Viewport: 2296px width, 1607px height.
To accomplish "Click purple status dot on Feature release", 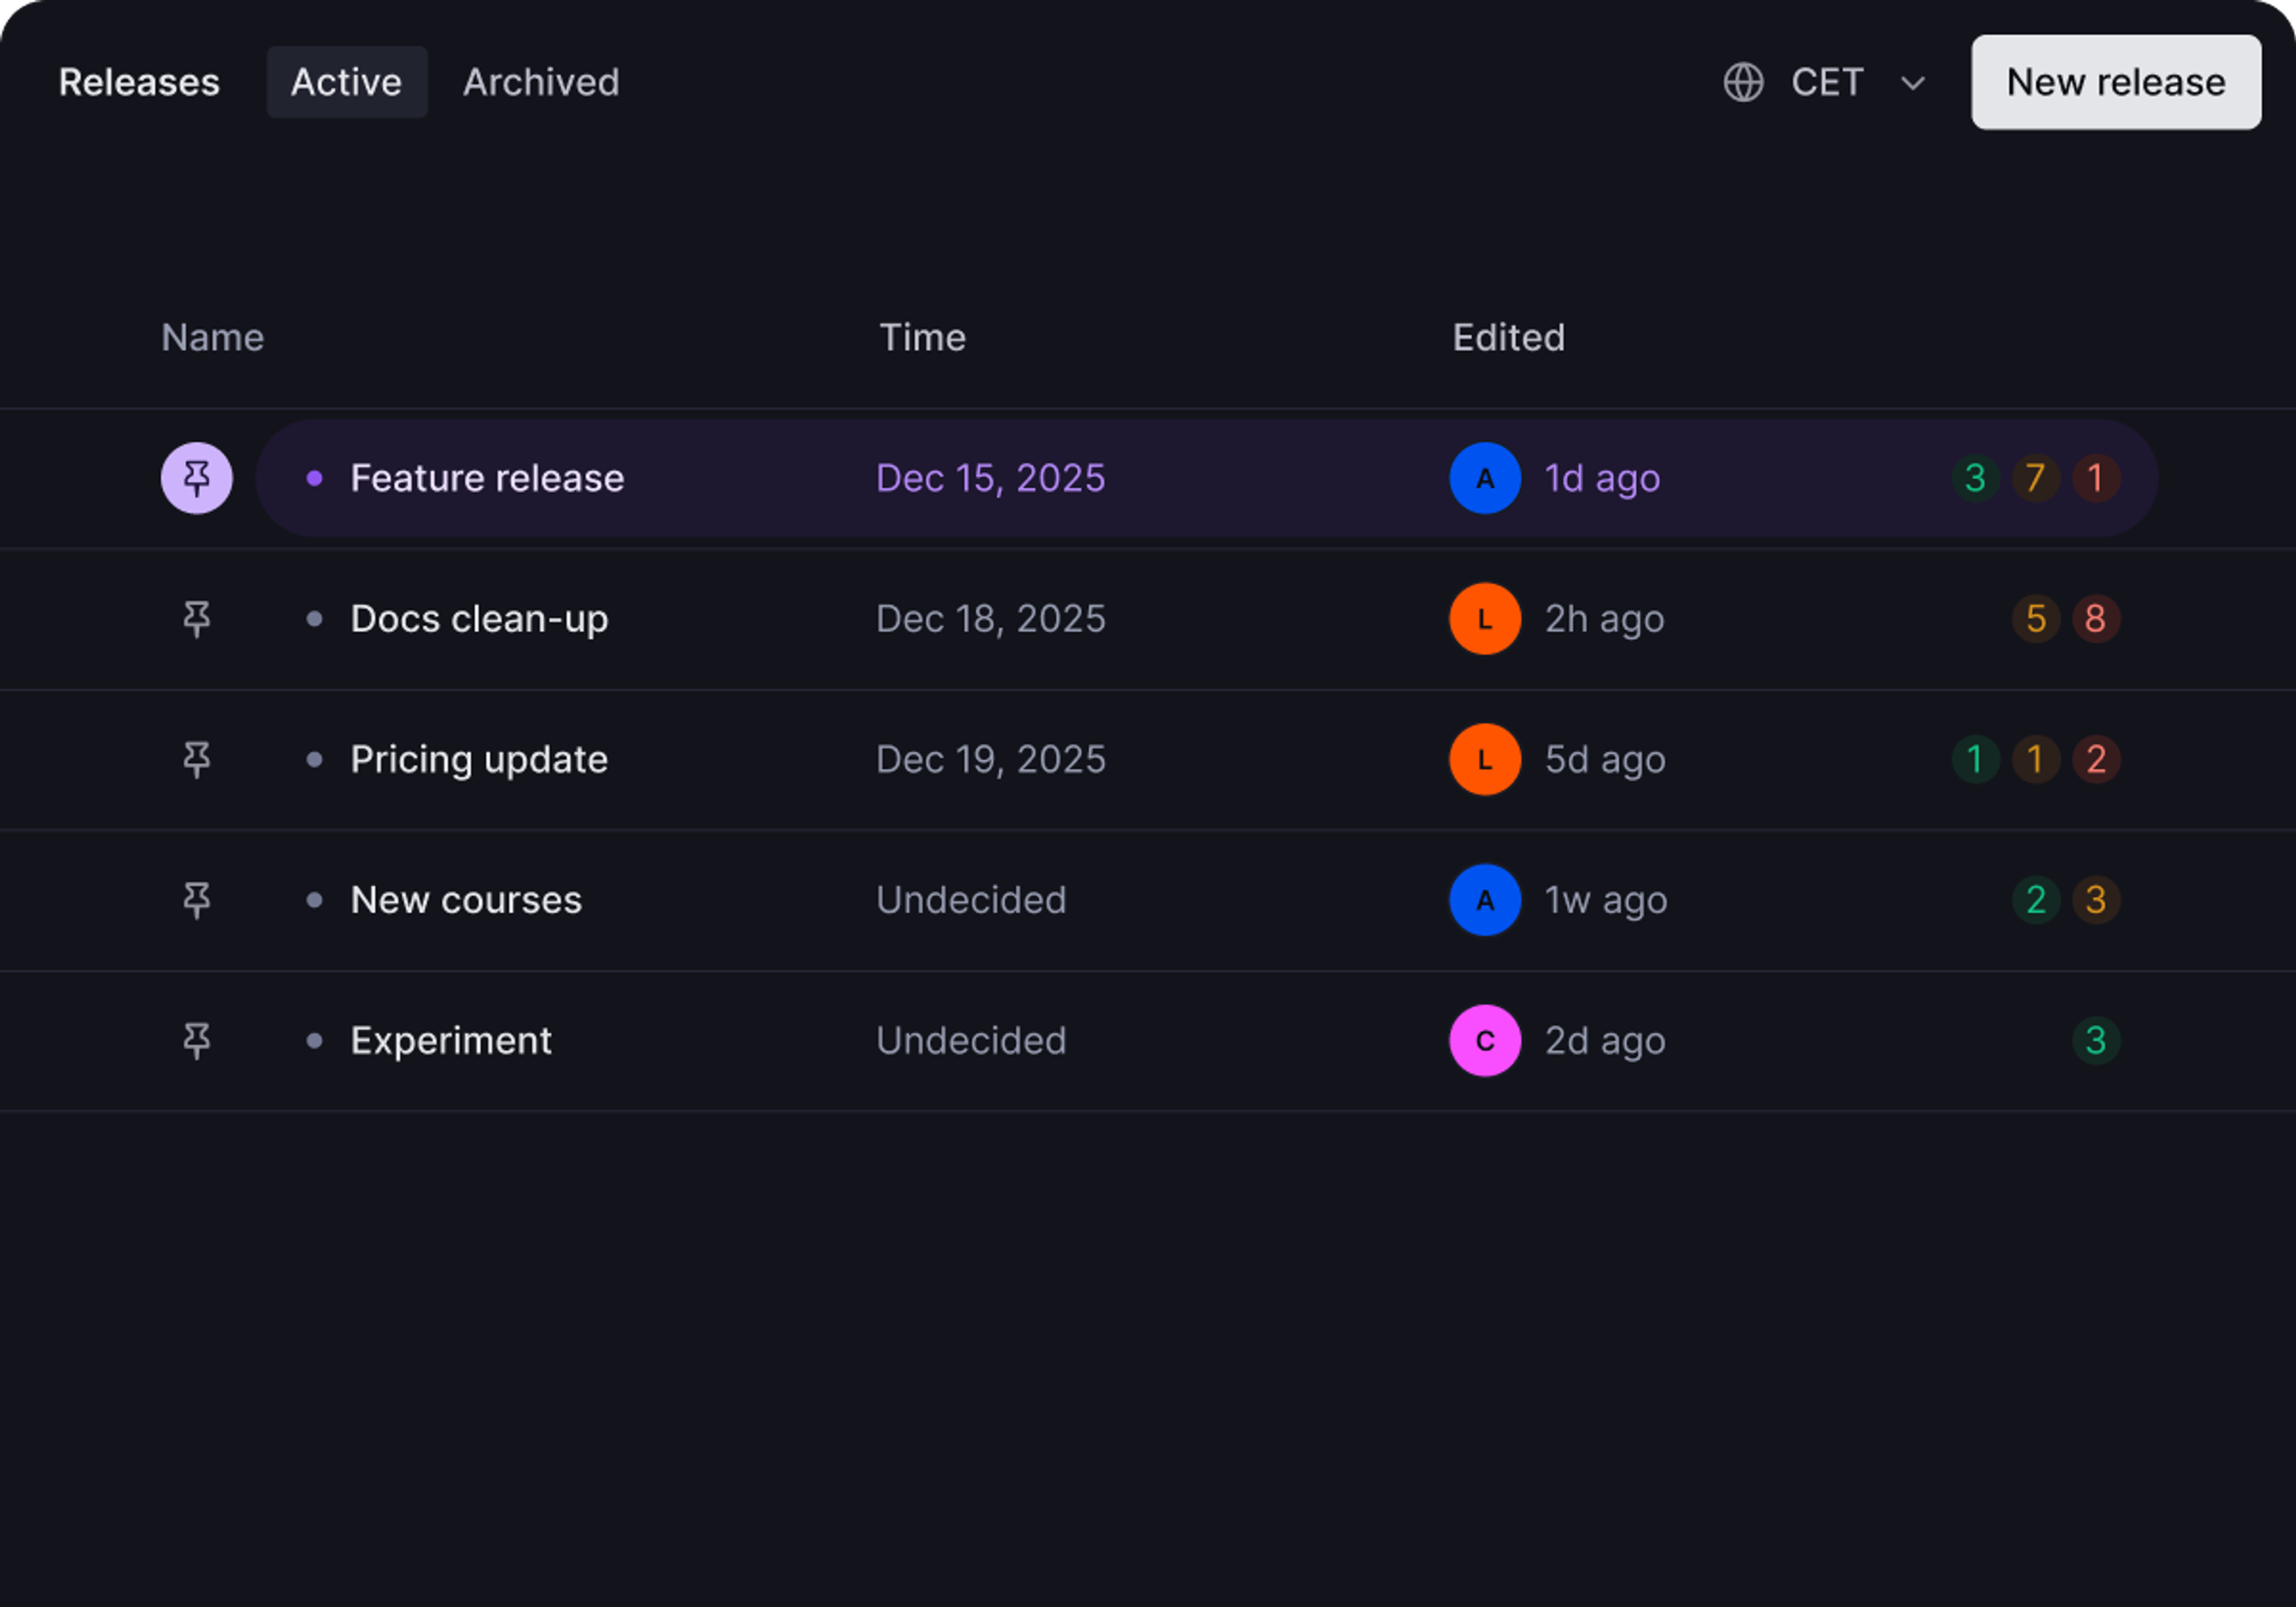I will (314, 478).
